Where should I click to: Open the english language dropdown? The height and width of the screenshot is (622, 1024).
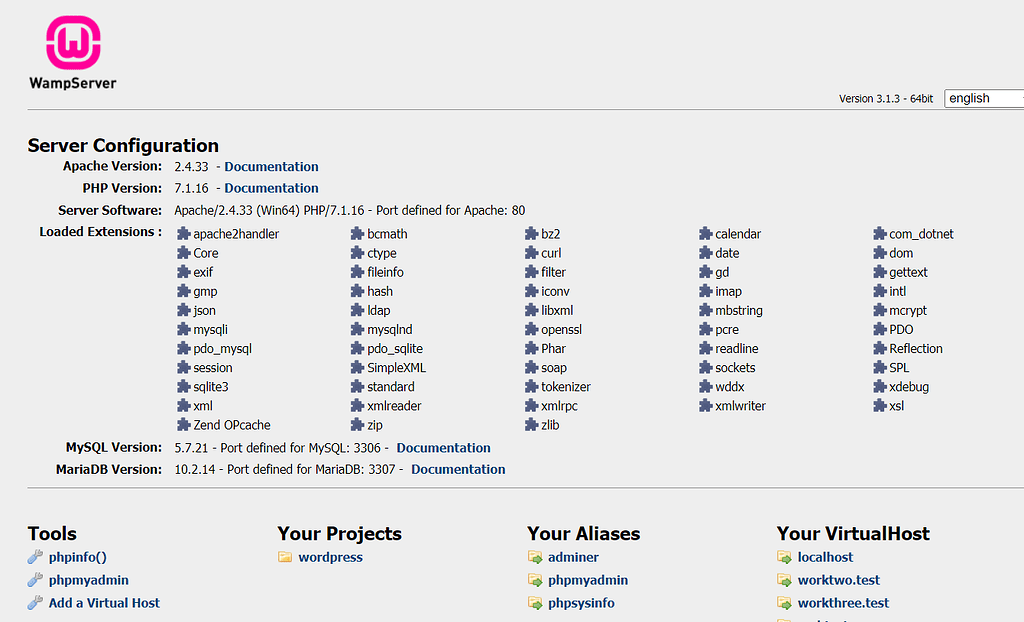(x=984, y=99)
